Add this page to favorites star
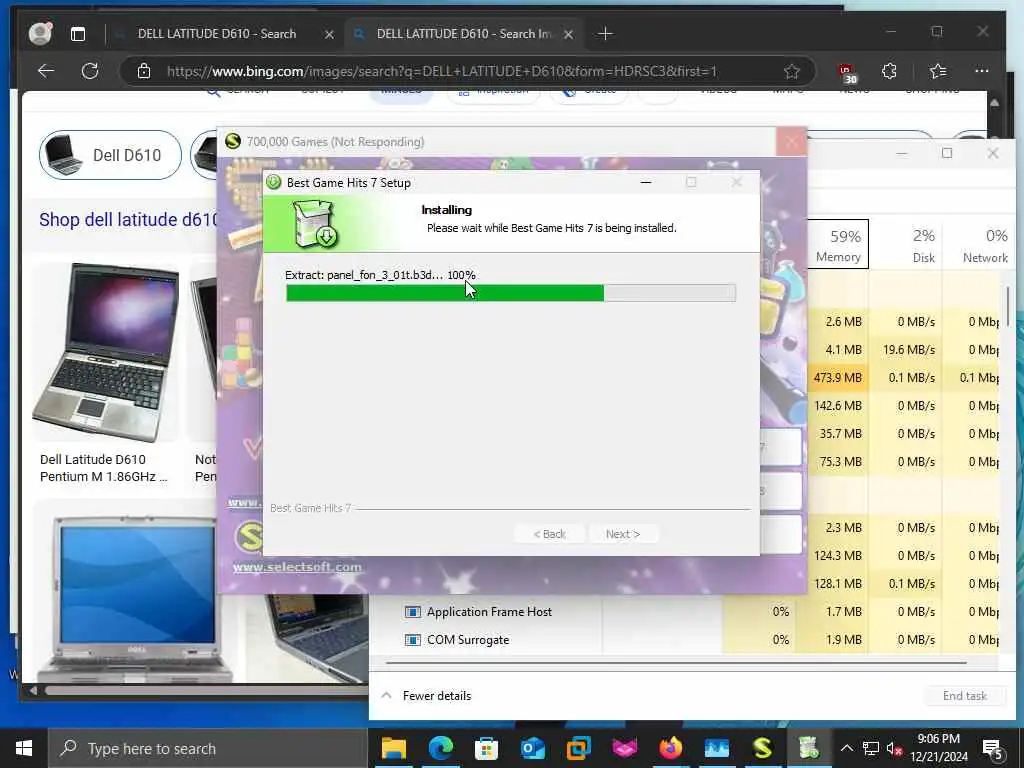This screenshot has height=768, width=1024. [792, 71]
